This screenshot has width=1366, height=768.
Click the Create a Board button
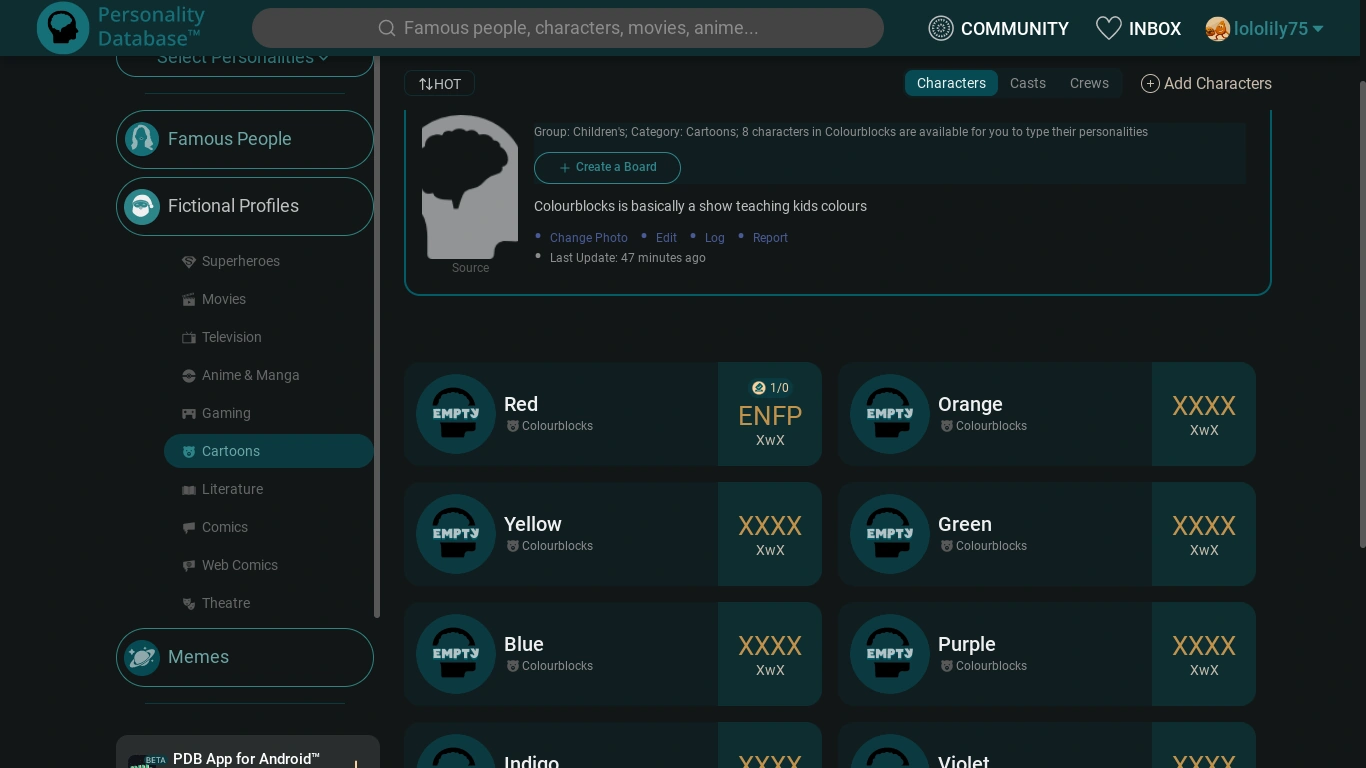pyautogui.click(x=607, y=168)
